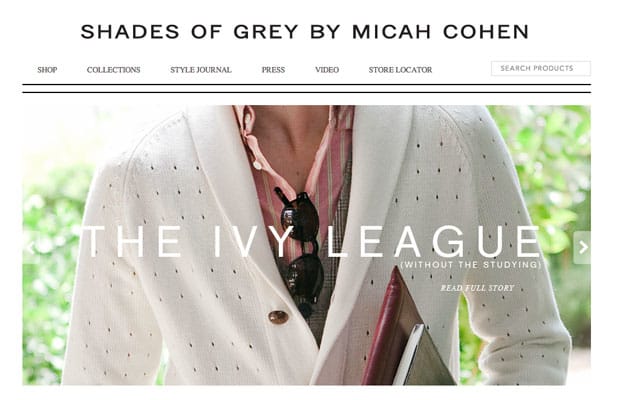Open the VIDEO page
620x400 pixels.
click(327, 70)
